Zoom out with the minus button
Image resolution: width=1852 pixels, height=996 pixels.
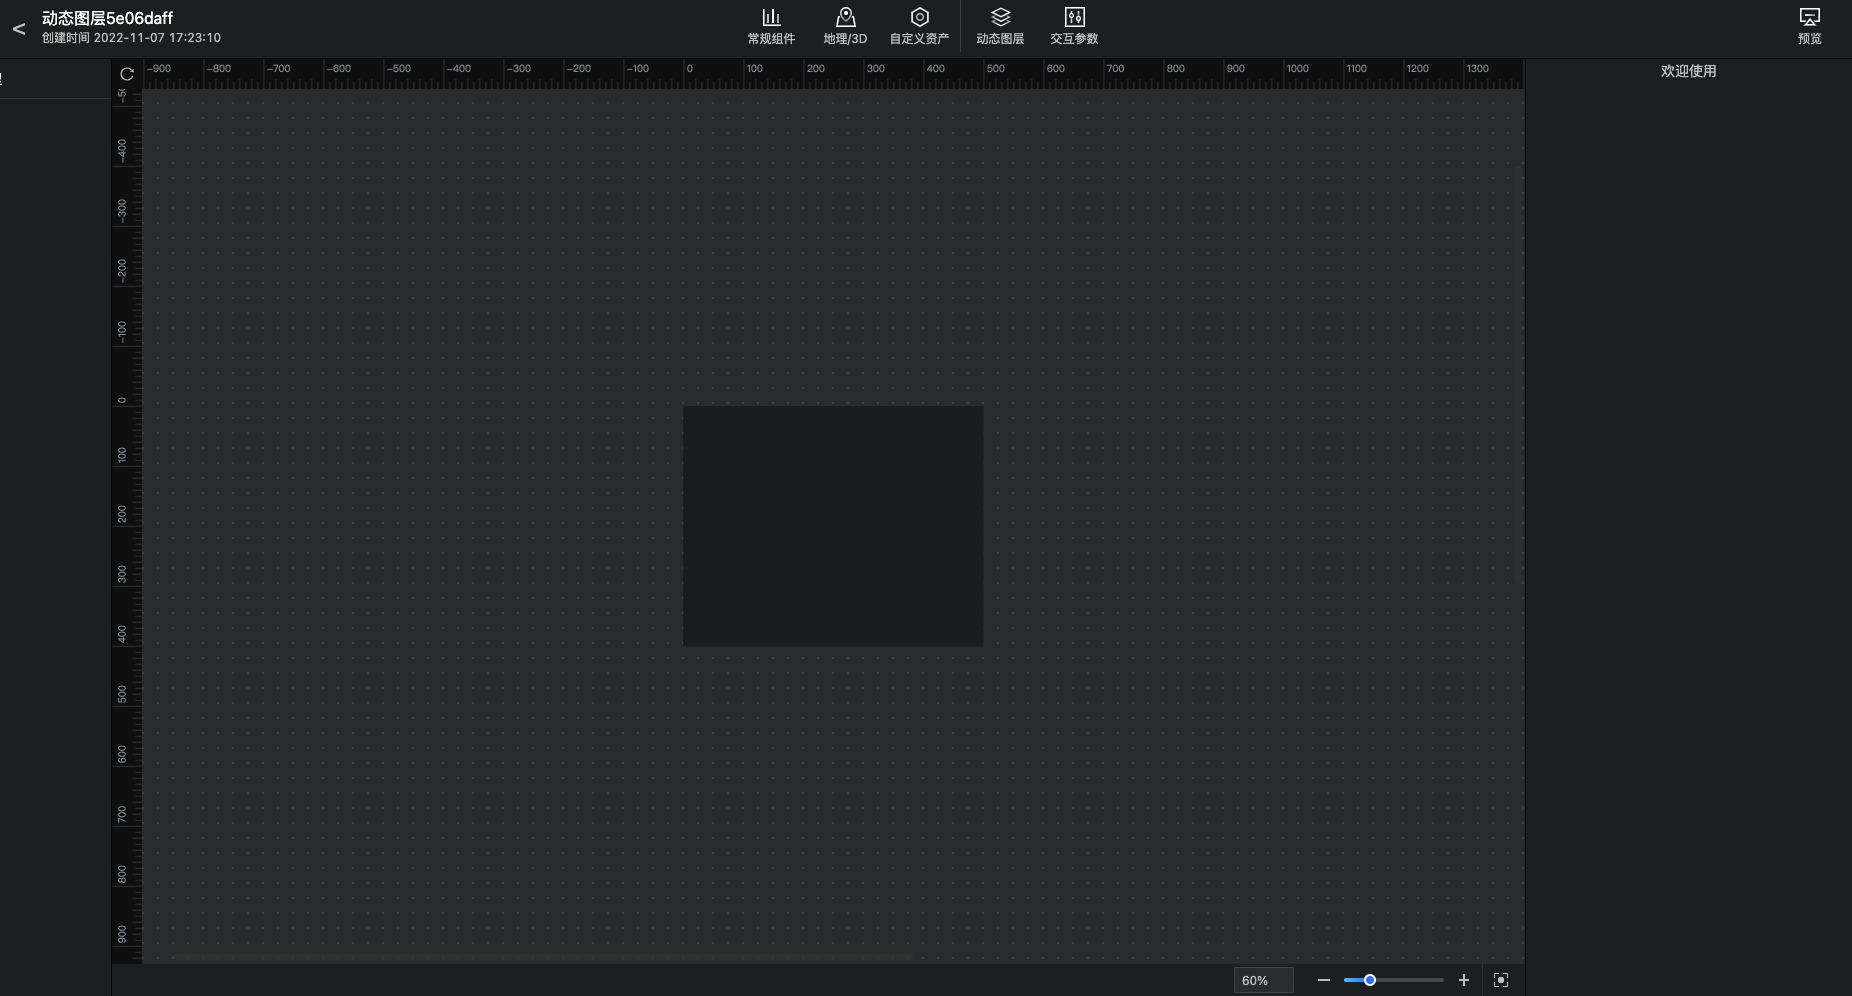[x=1324, y=980]
